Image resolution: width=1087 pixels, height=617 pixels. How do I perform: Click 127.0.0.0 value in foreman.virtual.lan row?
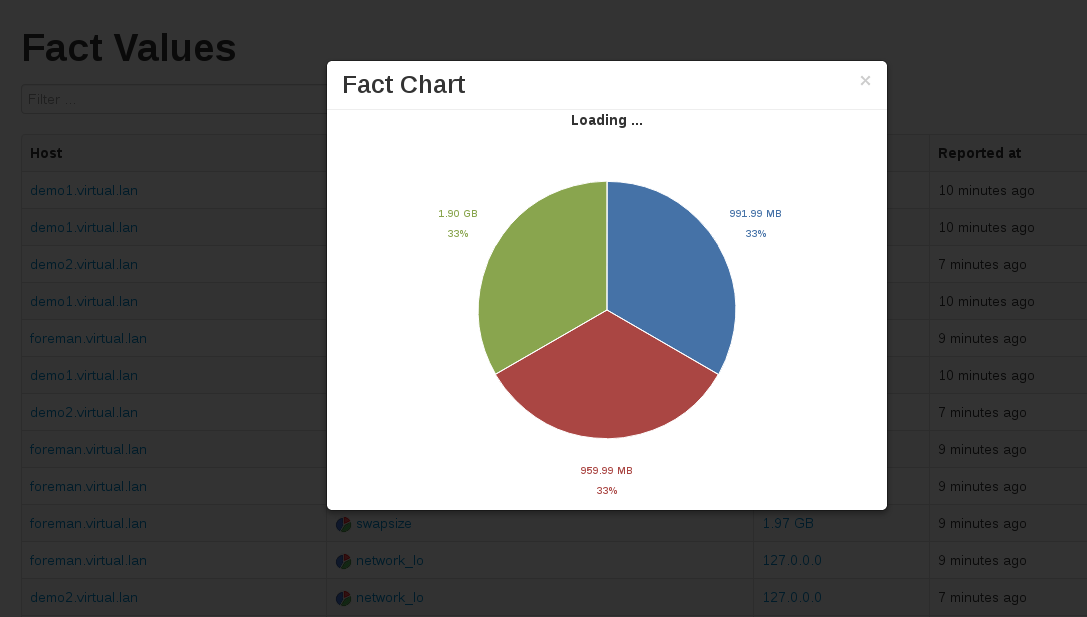(x=792, y=560)
